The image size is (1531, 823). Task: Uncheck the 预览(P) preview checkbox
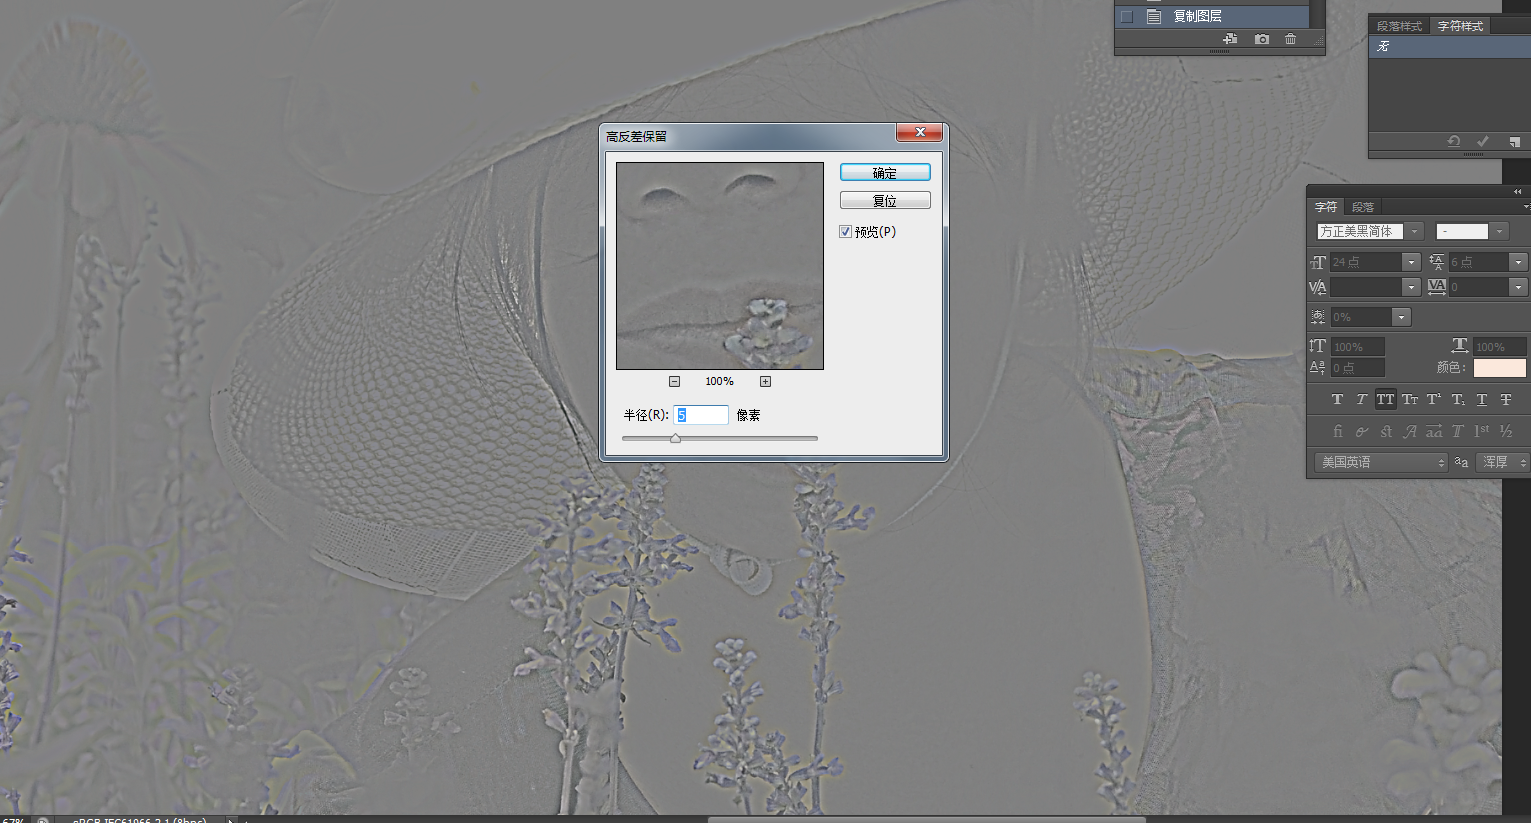tap(846, 232)
